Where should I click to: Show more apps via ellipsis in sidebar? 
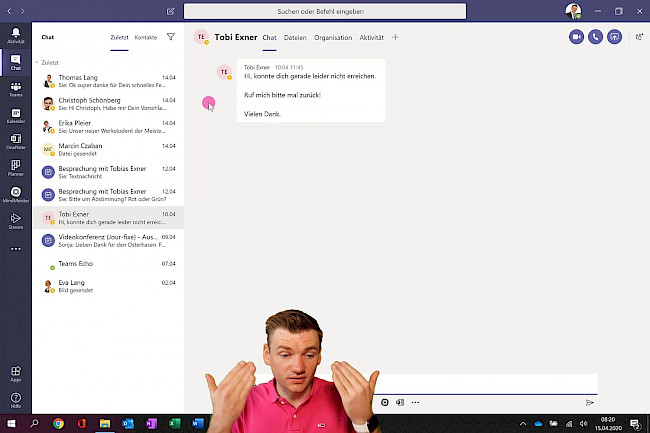pos(16,249)
